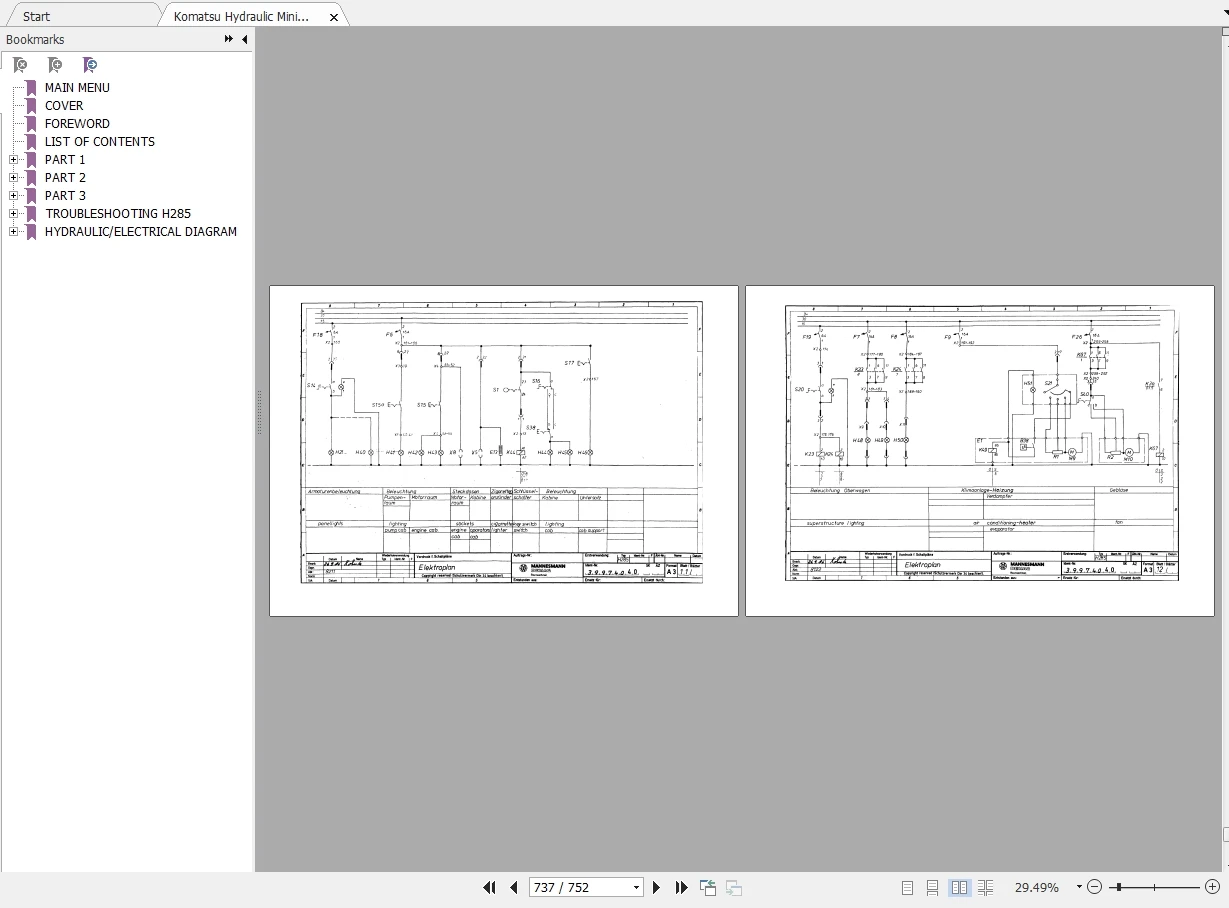The width and height of the screenshot is (1229, 908).
Task: Toggle two-page facing view
Action: [x=959, y=887]
